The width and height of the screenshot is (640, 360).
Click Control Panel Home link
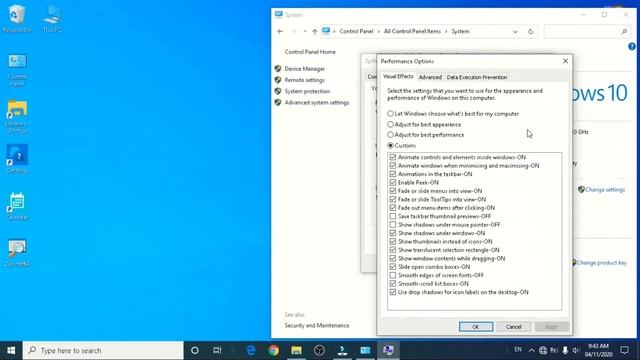pos(310,52)
